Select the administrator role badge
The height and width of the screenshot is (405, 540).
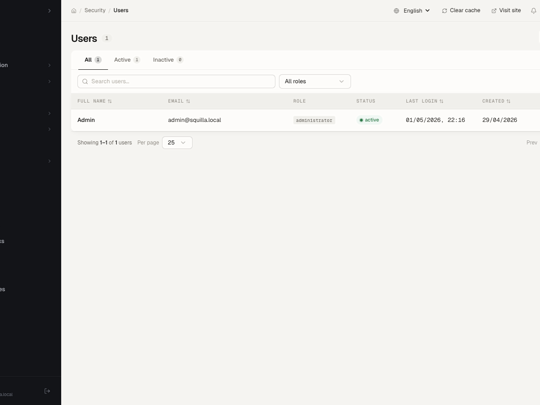pyautogui.click(x=314, y=120)
